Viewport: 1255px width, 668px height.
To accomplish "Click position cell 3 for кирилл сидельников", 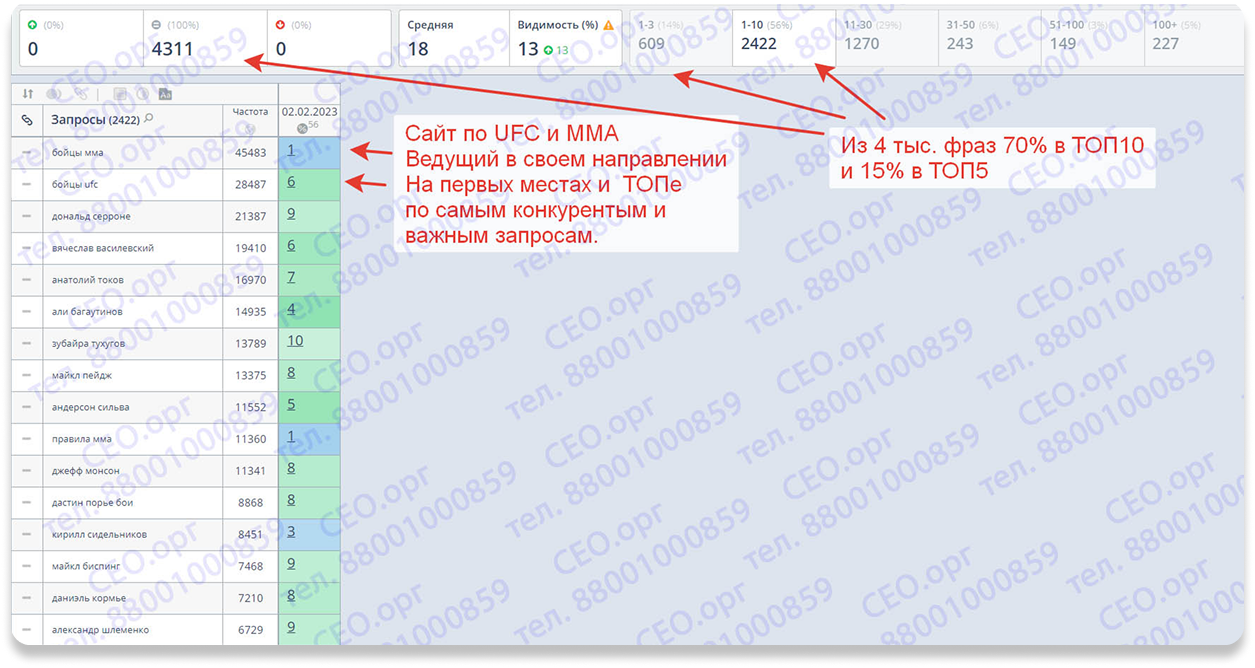I will [x=291, y=532].
